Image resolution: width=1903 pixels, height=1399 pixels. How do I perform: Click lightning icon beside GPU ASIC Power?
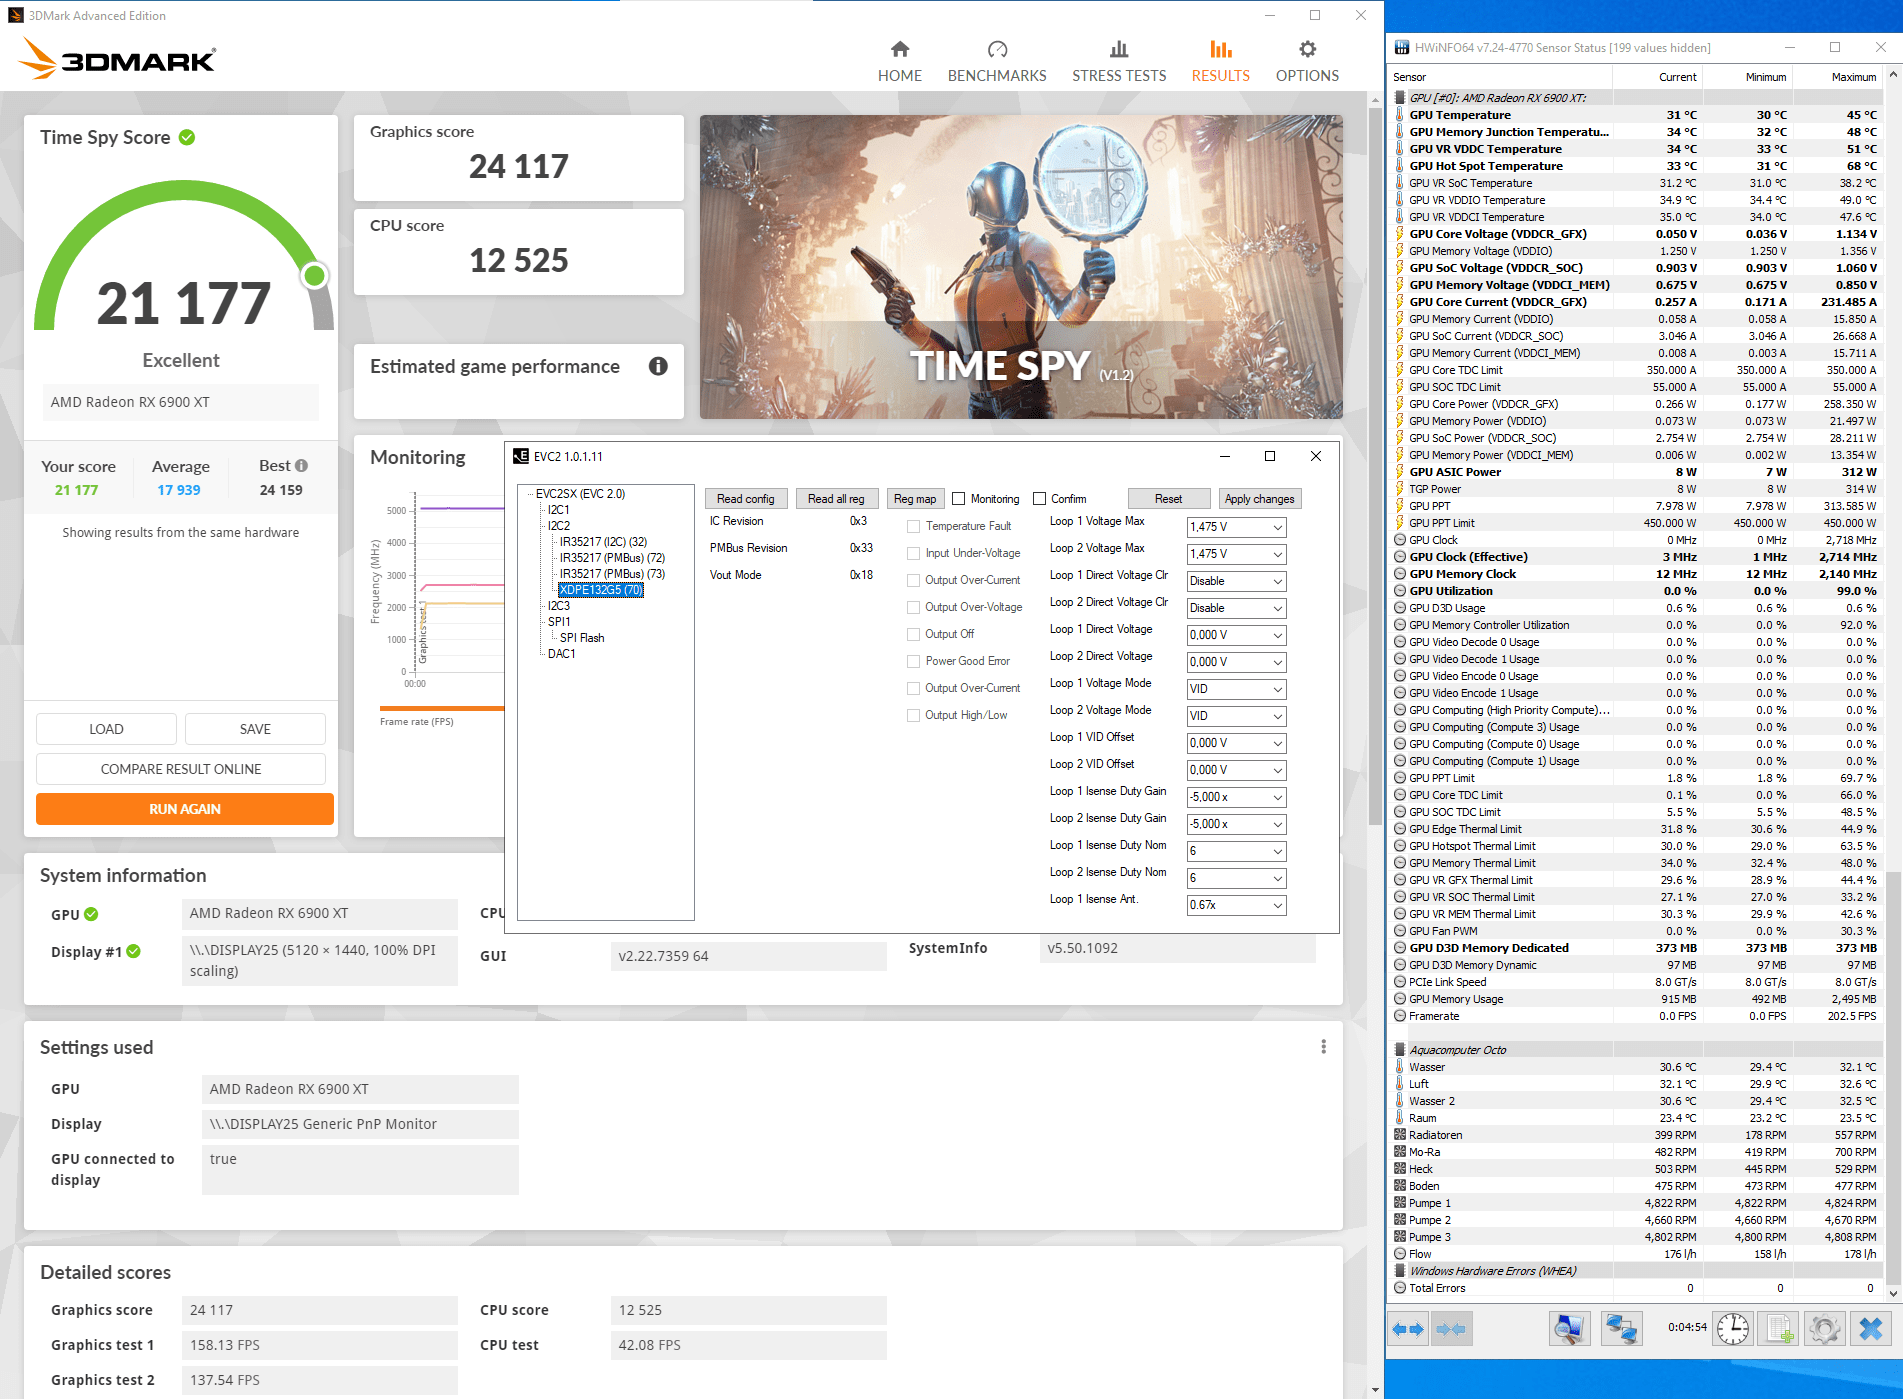coord(1400,472)
